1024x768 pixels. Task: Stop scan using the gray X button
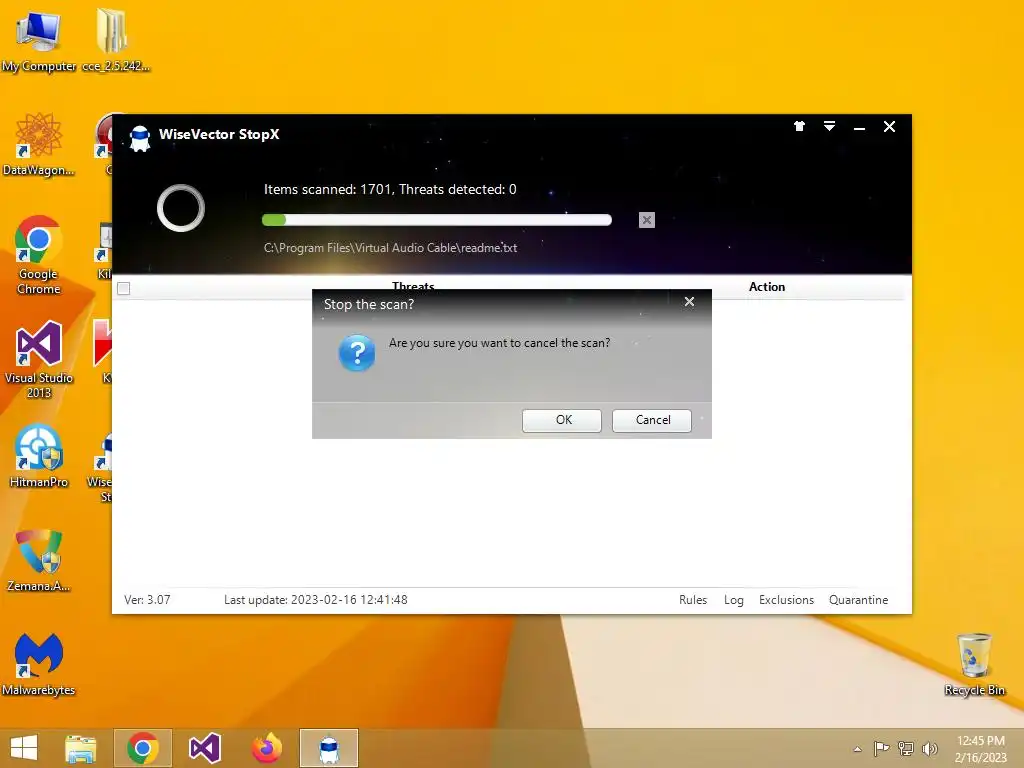point(647,220)
